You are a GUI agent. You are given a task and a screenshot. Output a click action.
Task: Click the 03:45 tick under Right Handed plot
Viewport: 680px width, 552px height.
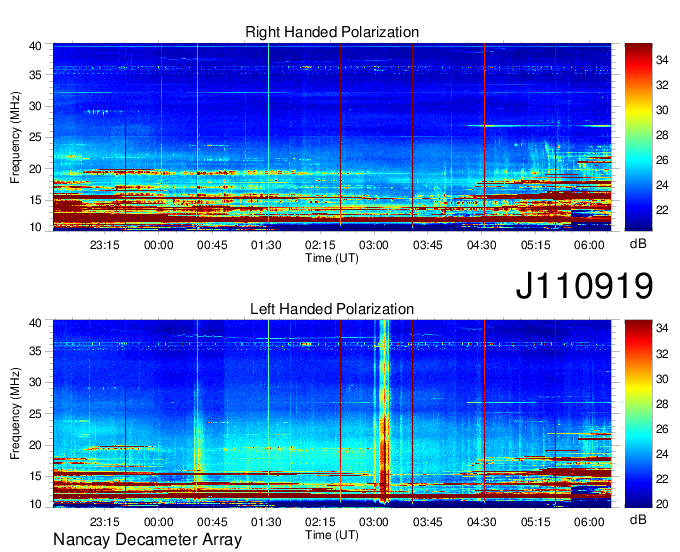click(x=428, y=245)
